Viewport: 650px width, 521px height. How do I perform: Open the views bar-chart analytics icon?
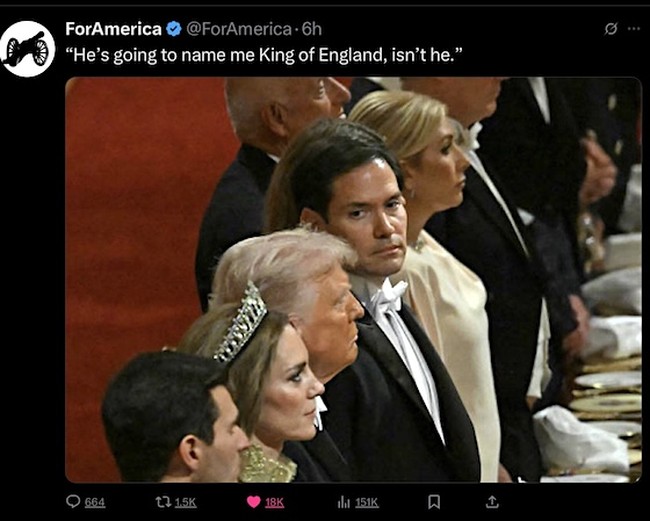click(x=344, y=502)
